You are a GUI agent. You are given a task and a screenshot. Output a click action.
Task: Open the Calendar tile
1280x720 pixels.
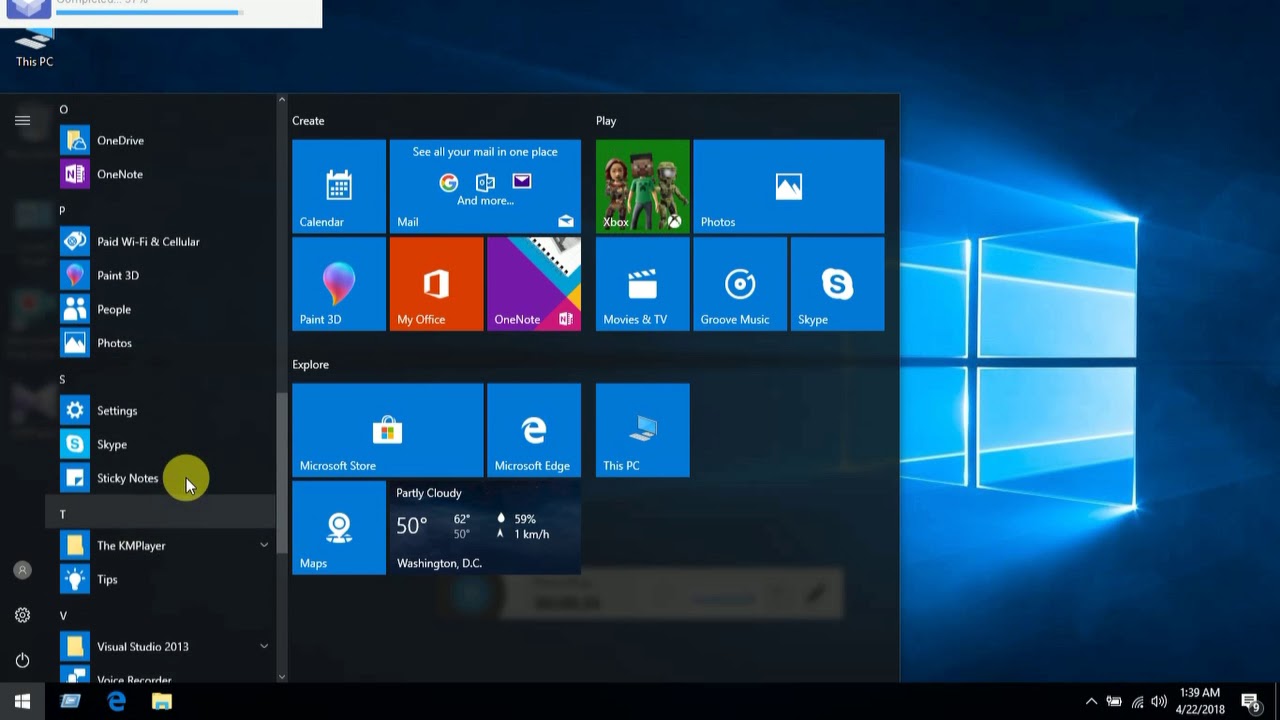(339, 186)
